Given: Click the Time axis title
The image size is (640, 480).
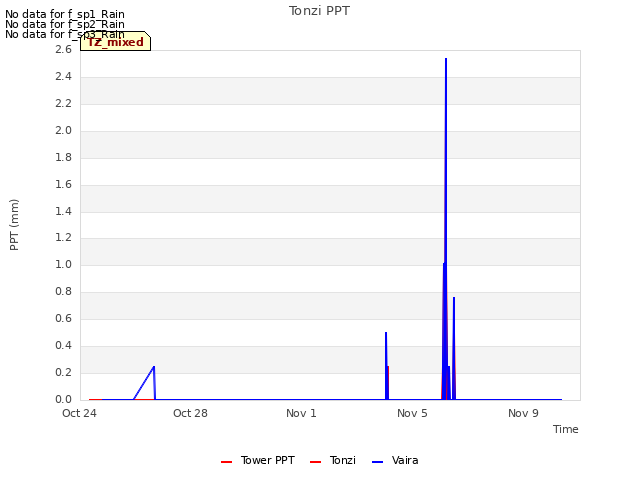Looking at the screenshot, I should click(x=566, y=429).
